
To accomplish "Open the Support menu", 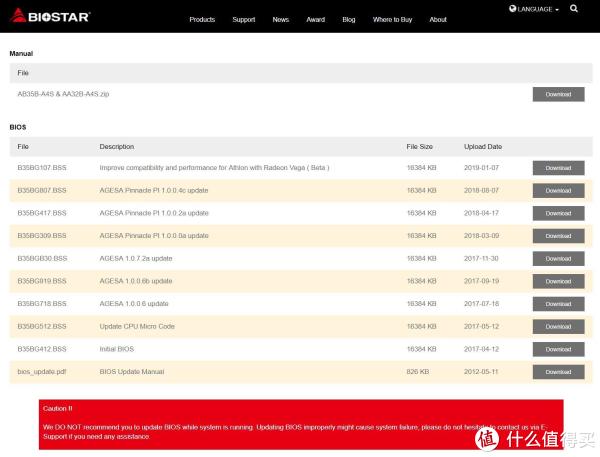I will click(244, 20).
